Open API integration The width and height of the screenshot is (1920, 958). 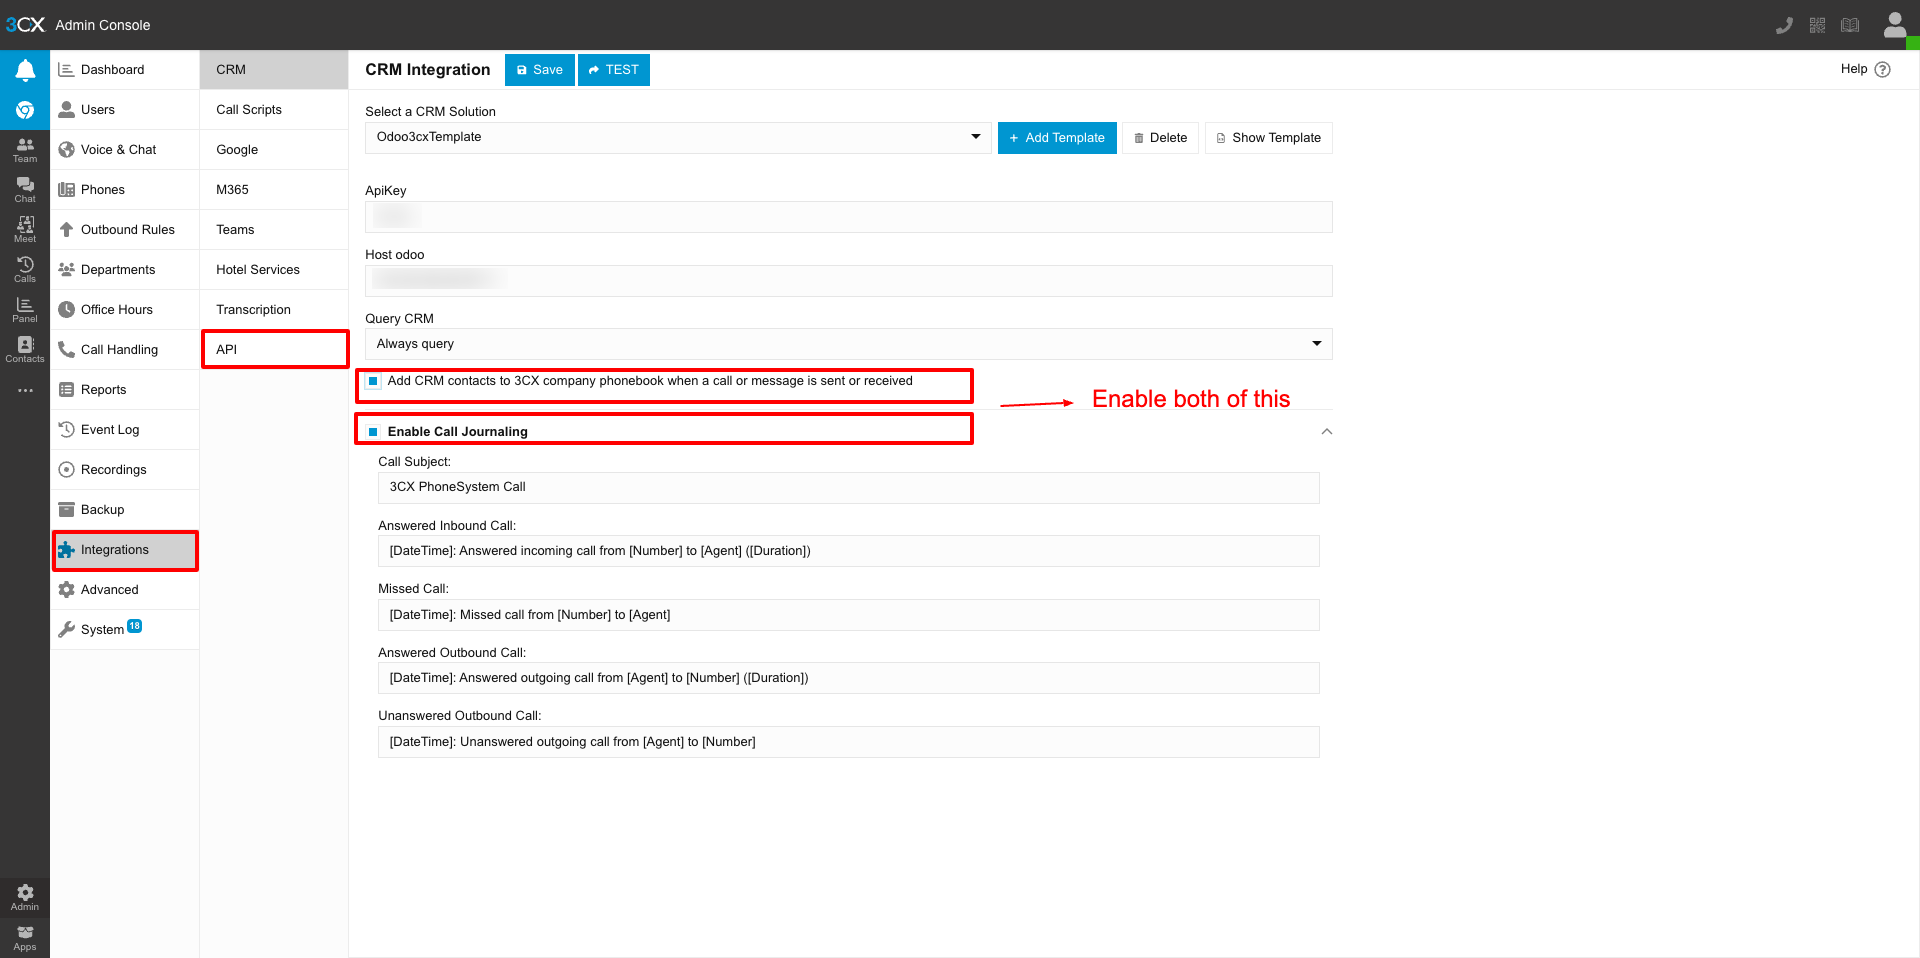(274, 350)
